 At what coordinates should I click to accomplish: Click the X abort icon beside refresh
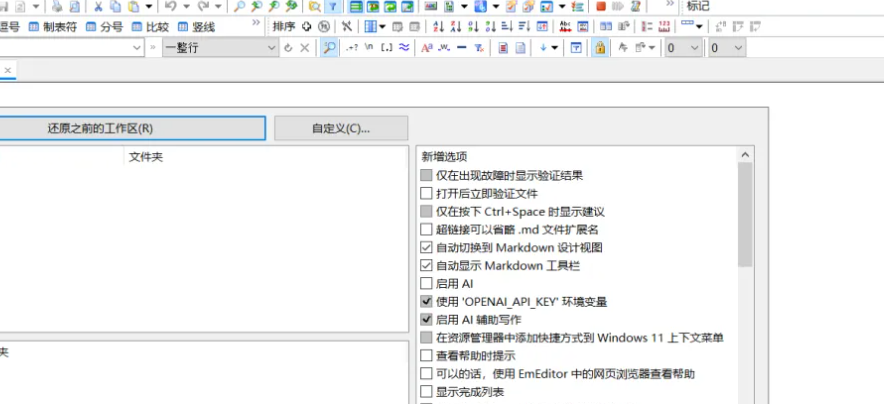click(304, 48)
